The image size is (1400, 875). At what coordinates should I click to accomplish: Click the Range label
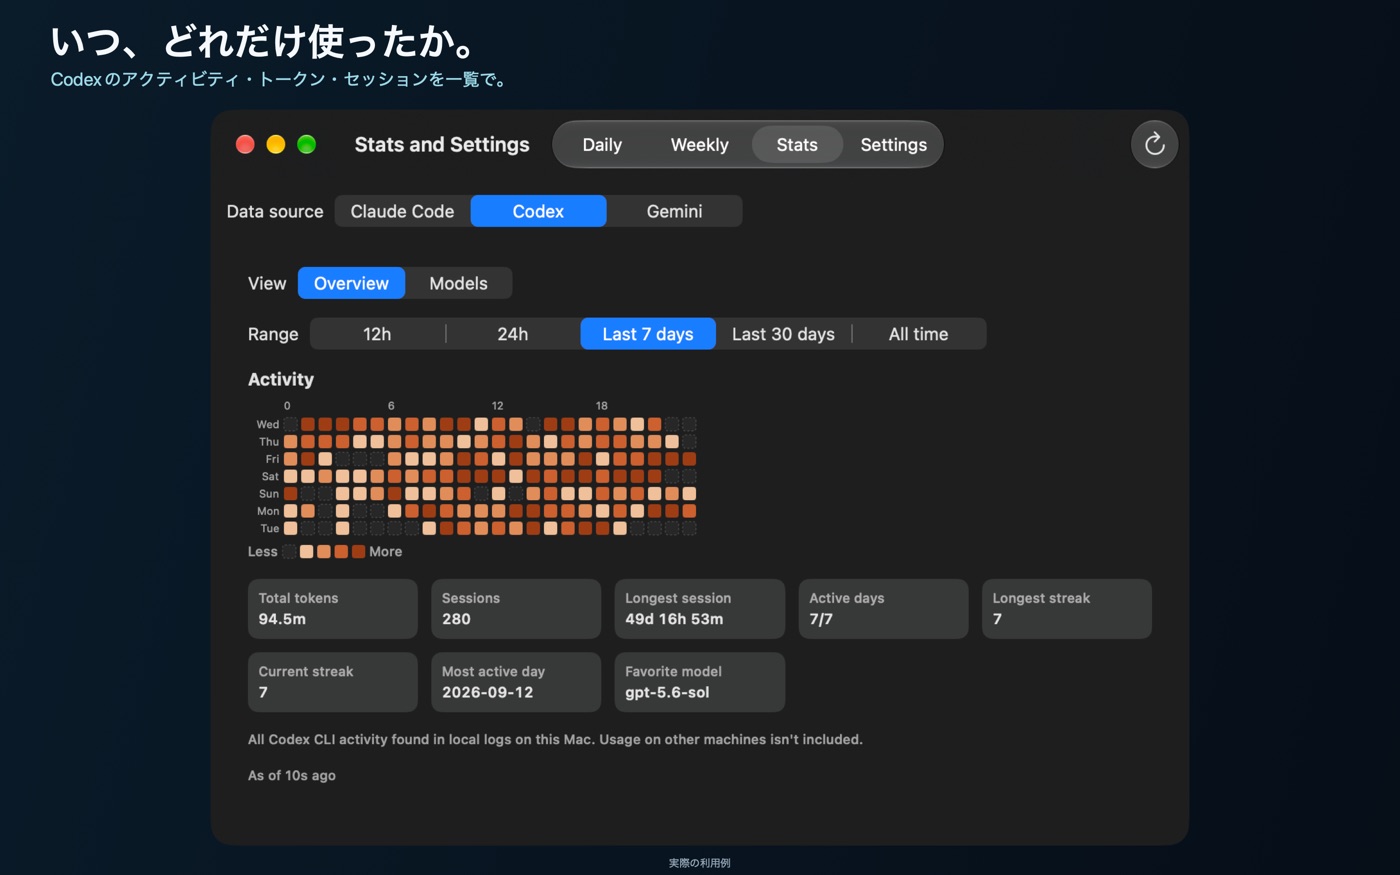pyautogui.click(x=273, y=334)
